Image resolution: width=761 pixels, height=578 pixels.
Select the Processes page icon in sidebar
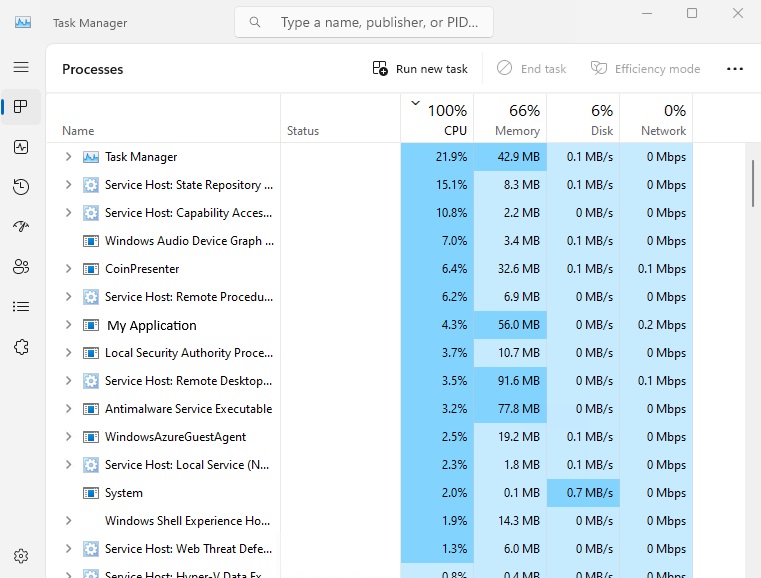click(21, 107)
